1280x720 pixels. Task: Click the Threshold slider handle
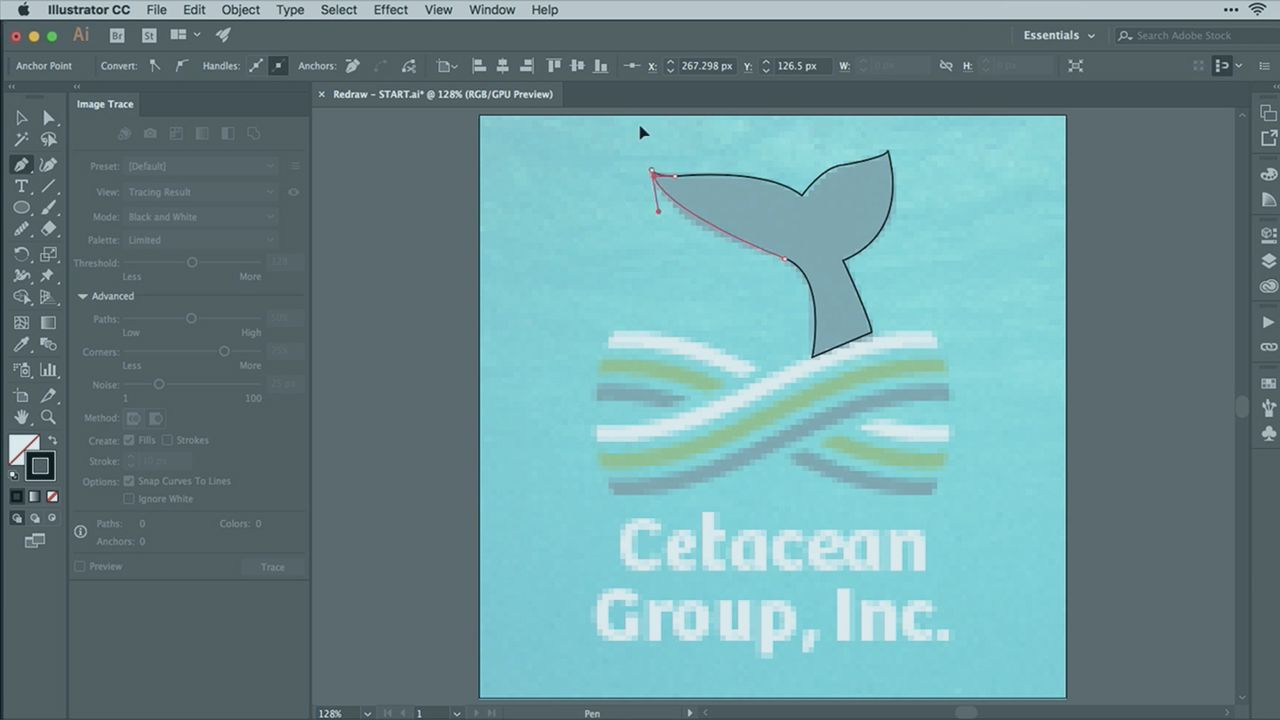192,262
